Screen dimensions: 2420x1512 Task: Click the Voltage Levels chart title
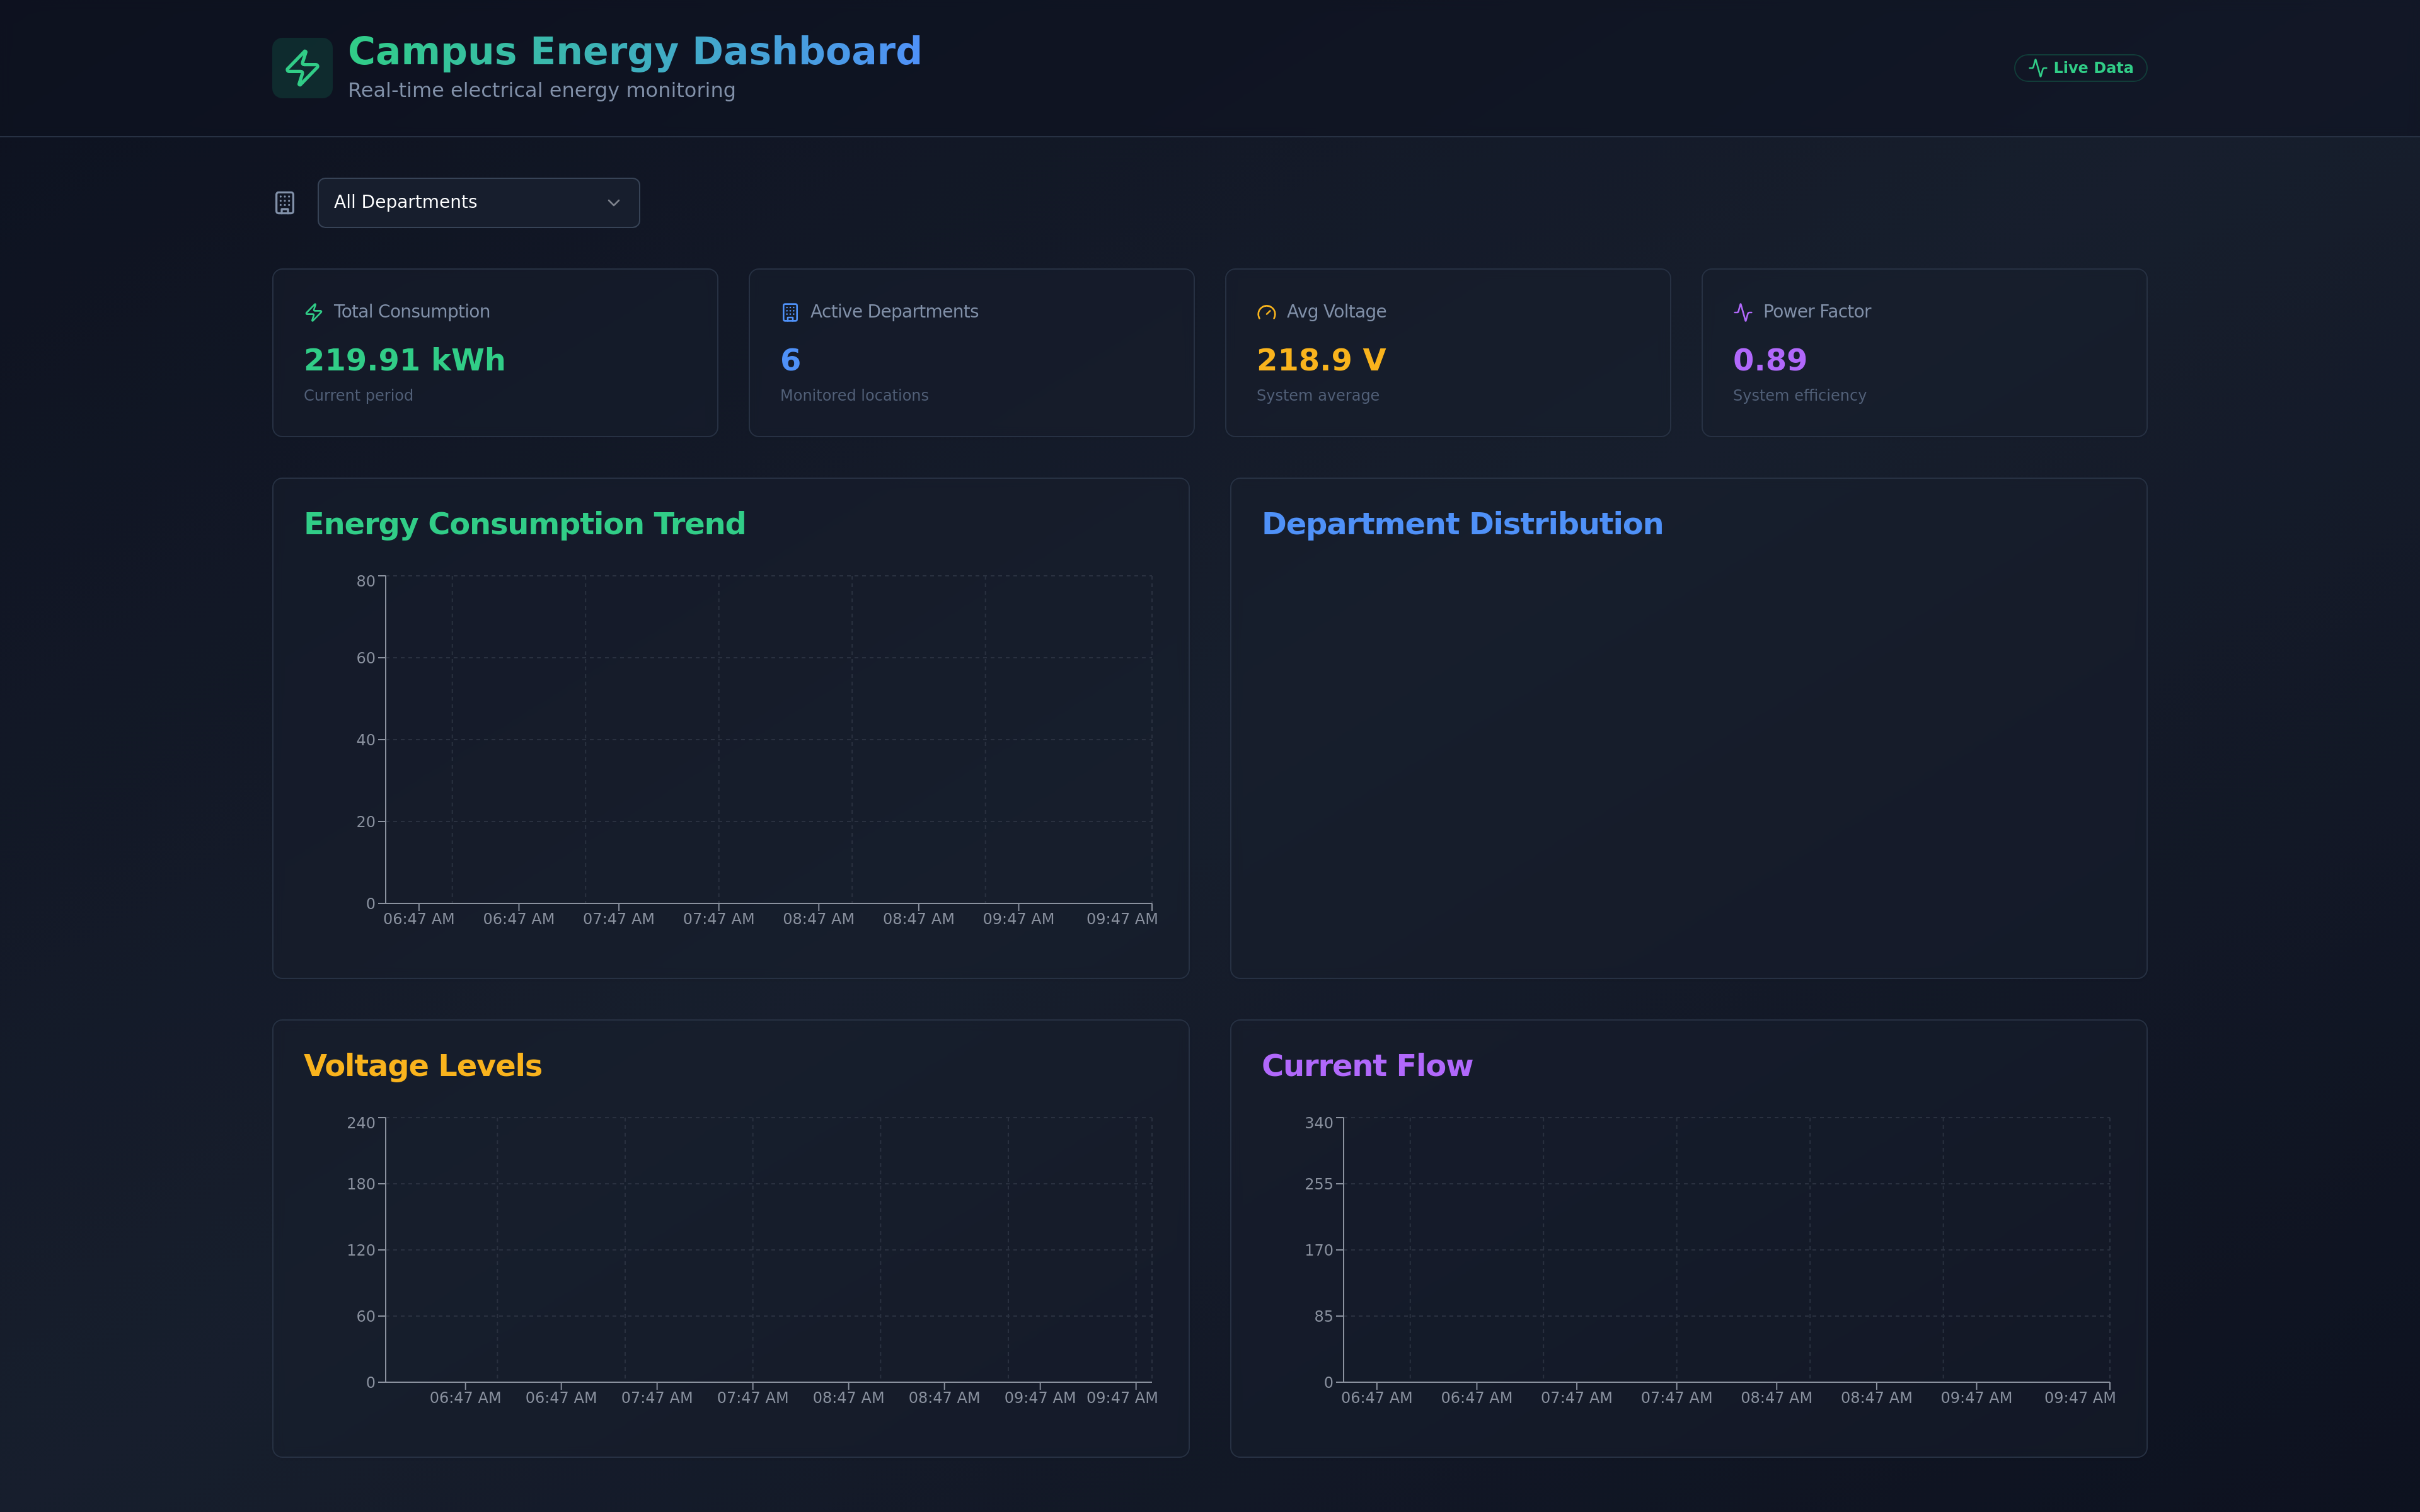422,1066
